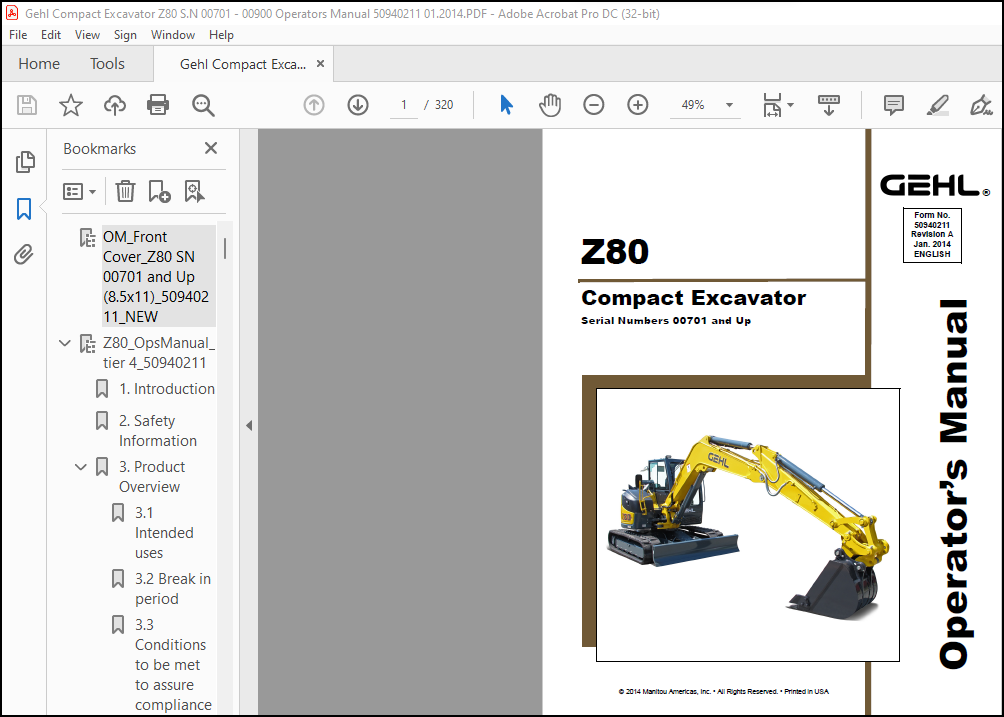This screenshot has height=717, width=1004.
Task: Click the Serial Numbers 00701 and Up text
Action: point(666,321)
